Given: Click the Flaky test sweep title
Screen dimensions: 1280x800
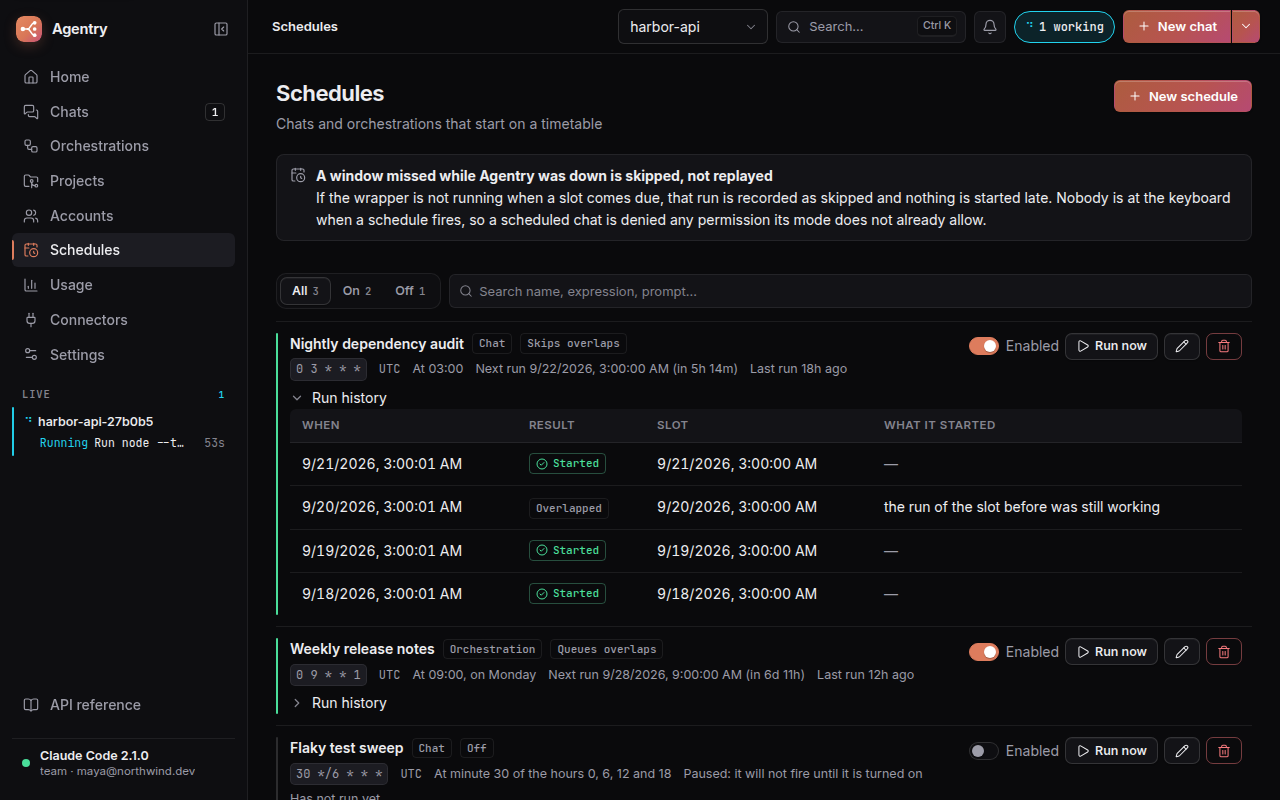Looking at the screenshot, I should click(x=347, y=748).
